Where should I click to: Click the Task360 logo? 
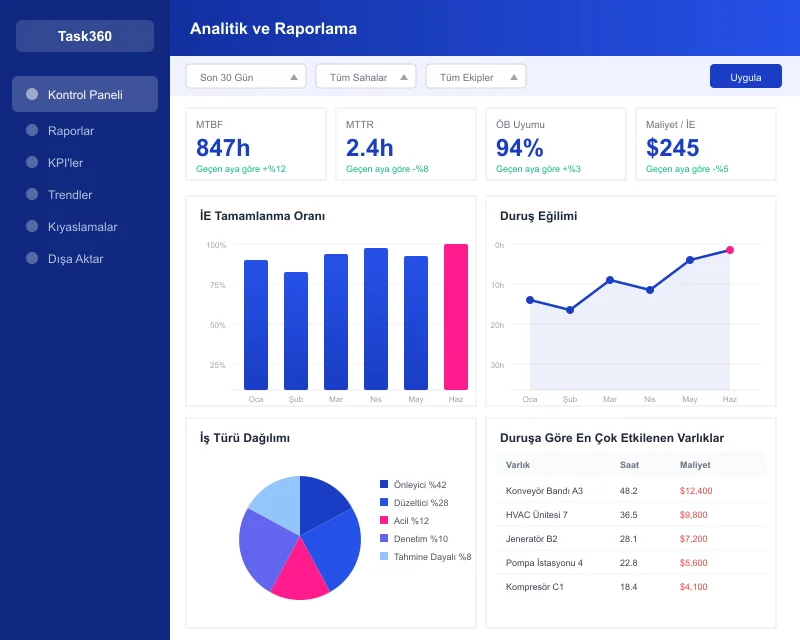coord(84,36)
